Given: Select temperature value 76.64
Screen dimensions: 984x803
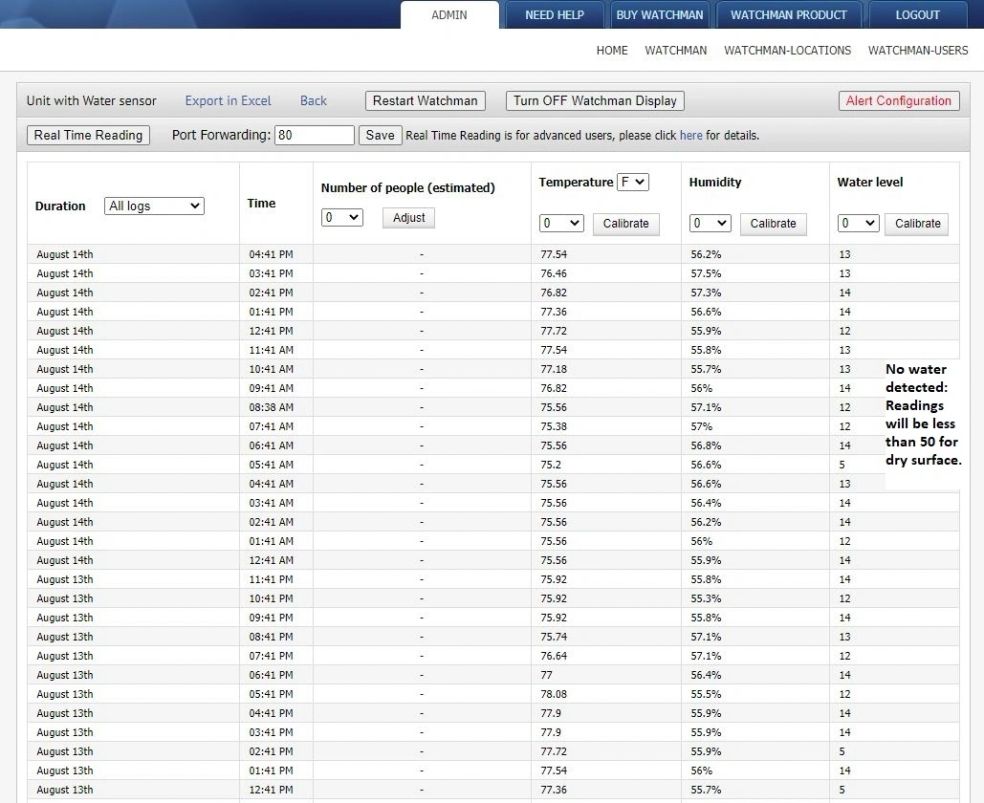Looking at the screenshot, I should pyautogui.click(x=554, y=656).
